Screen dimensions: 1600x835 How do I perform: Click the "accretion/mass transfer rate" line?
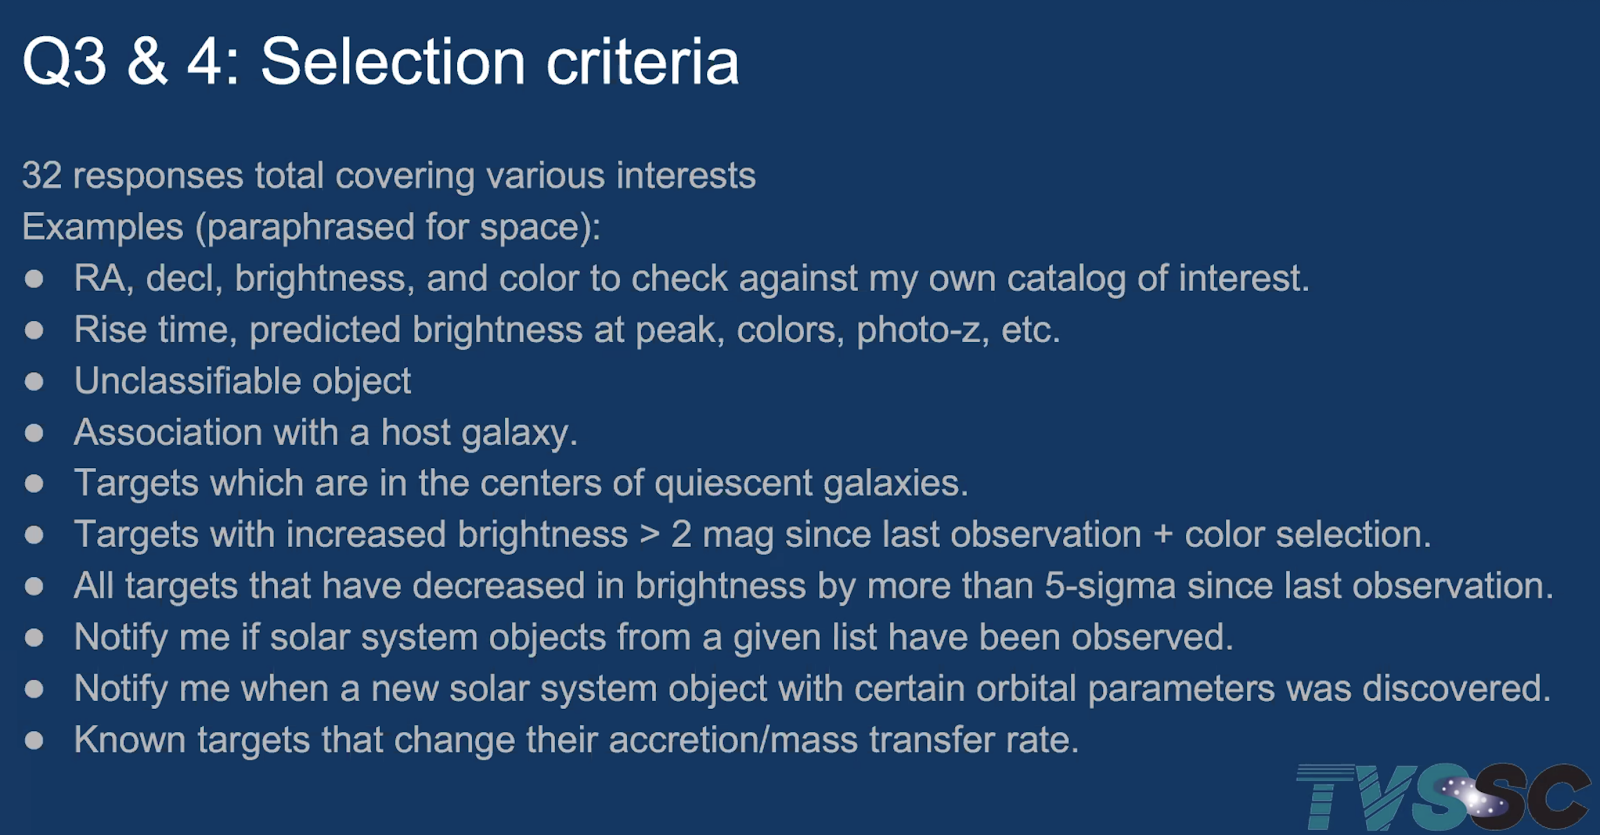[576, 740]
